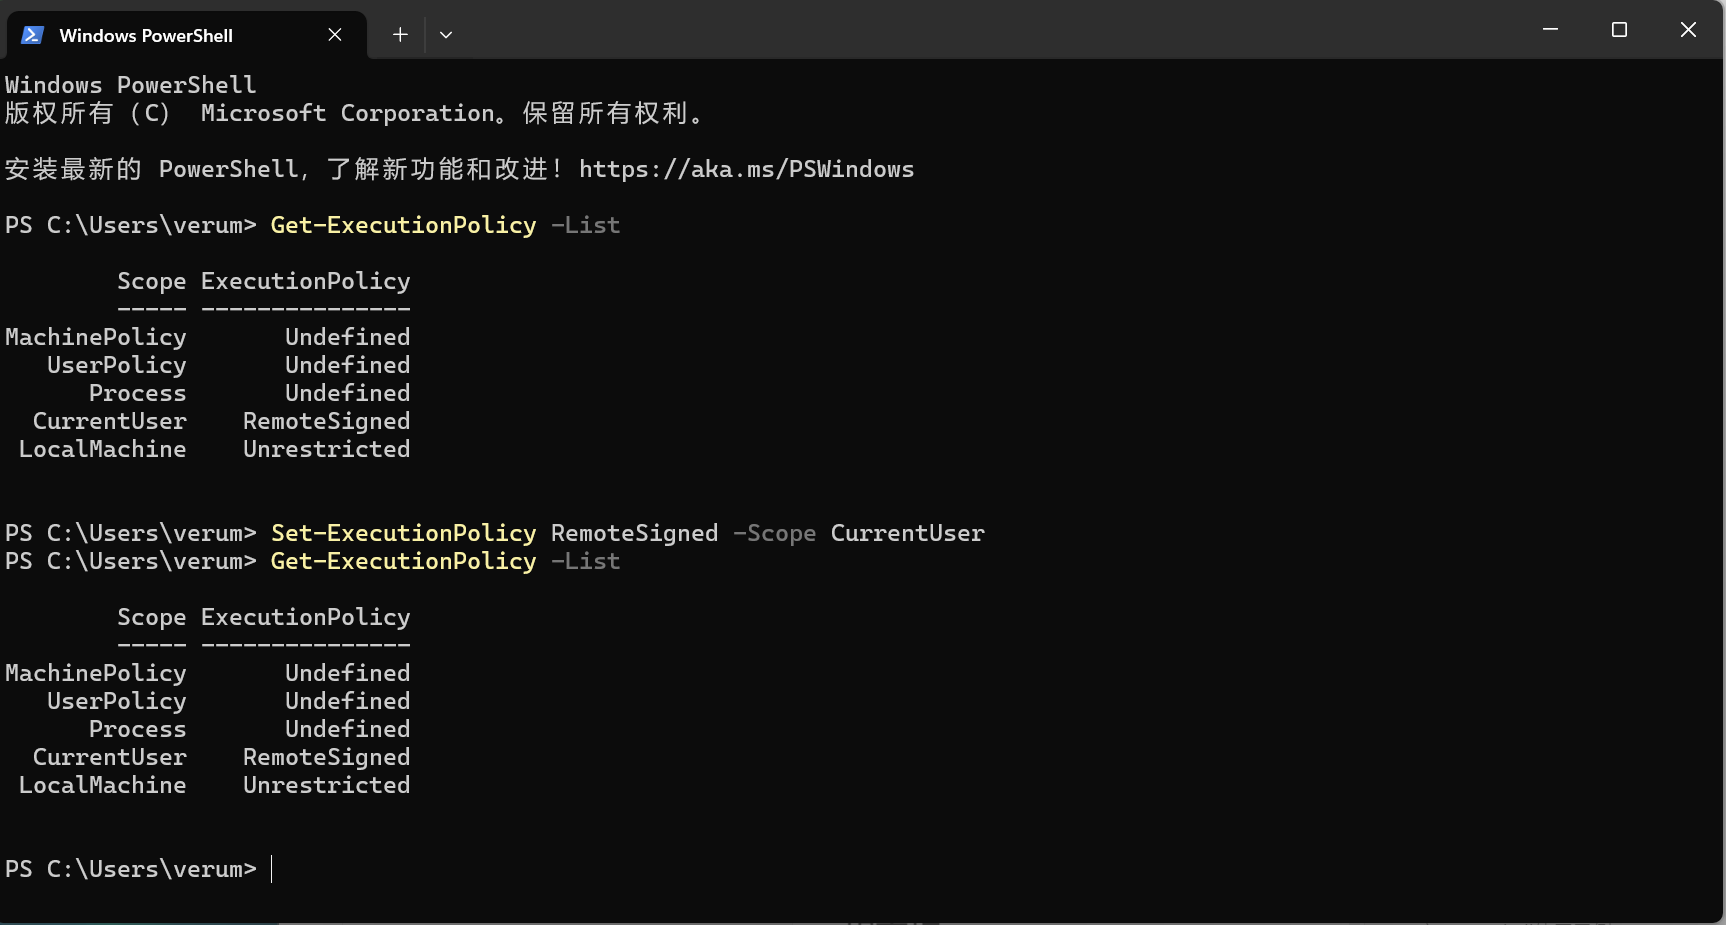Open a new tab with the plus button
Image resolution: width=1726 pixels, height=925 pixels.
[x=400, y=35]
